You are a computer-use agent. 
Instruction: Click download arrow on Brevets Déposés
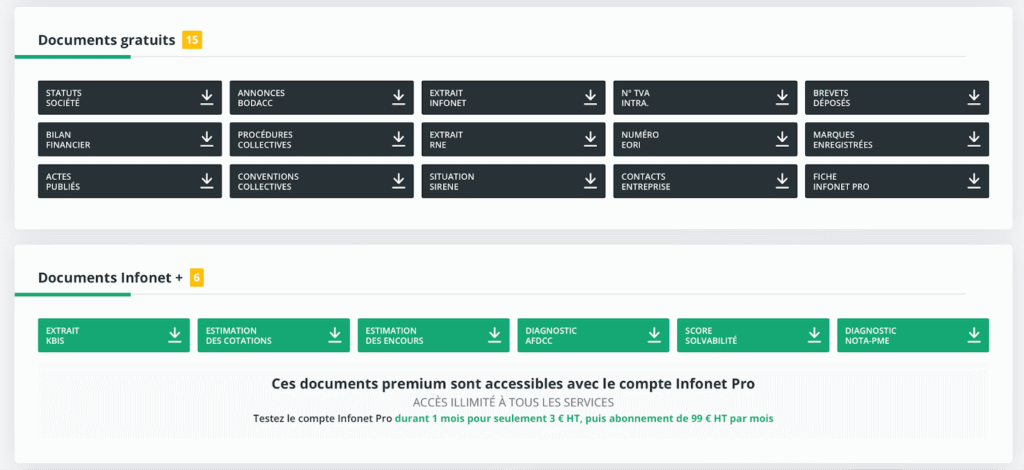coord(973,97)
